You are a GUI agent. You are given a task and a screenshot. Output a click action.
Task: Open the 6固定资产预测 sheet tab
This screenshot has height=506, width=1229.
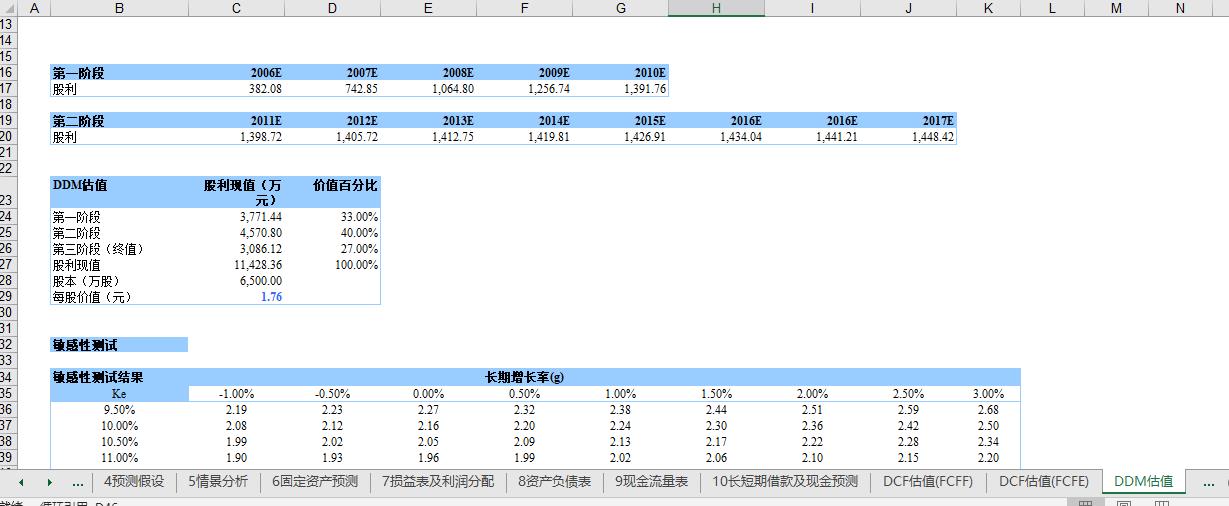[314, 481]
